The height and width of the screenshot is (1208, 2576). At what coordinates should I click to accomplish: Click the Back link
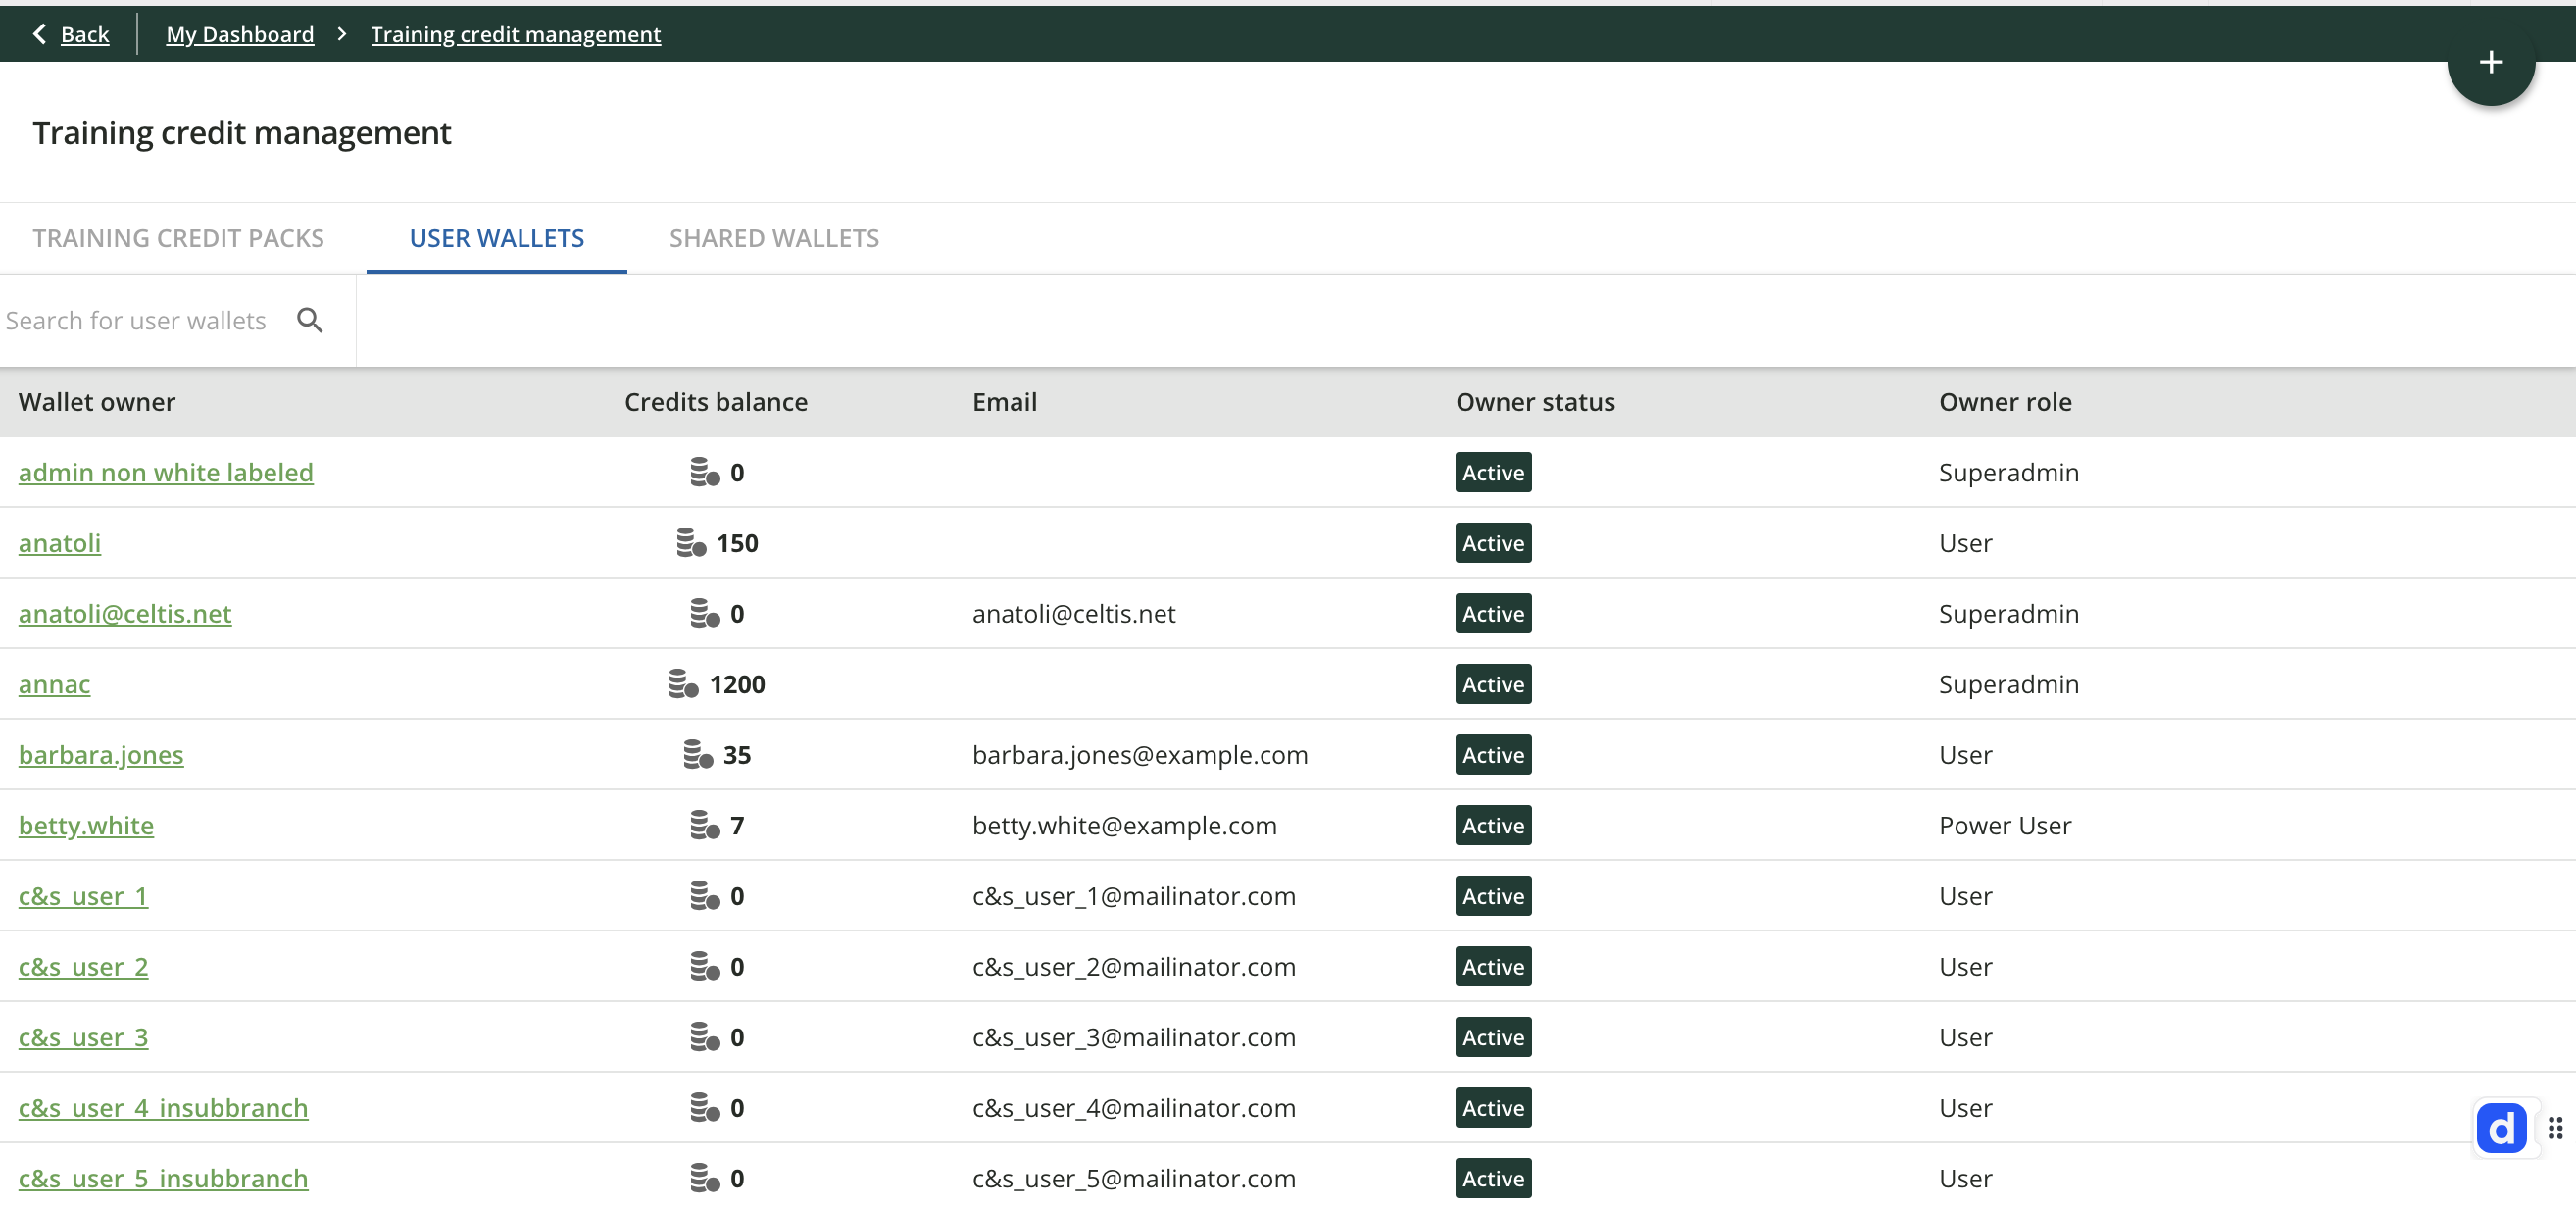pyautogui.click(x=84, y=34)
